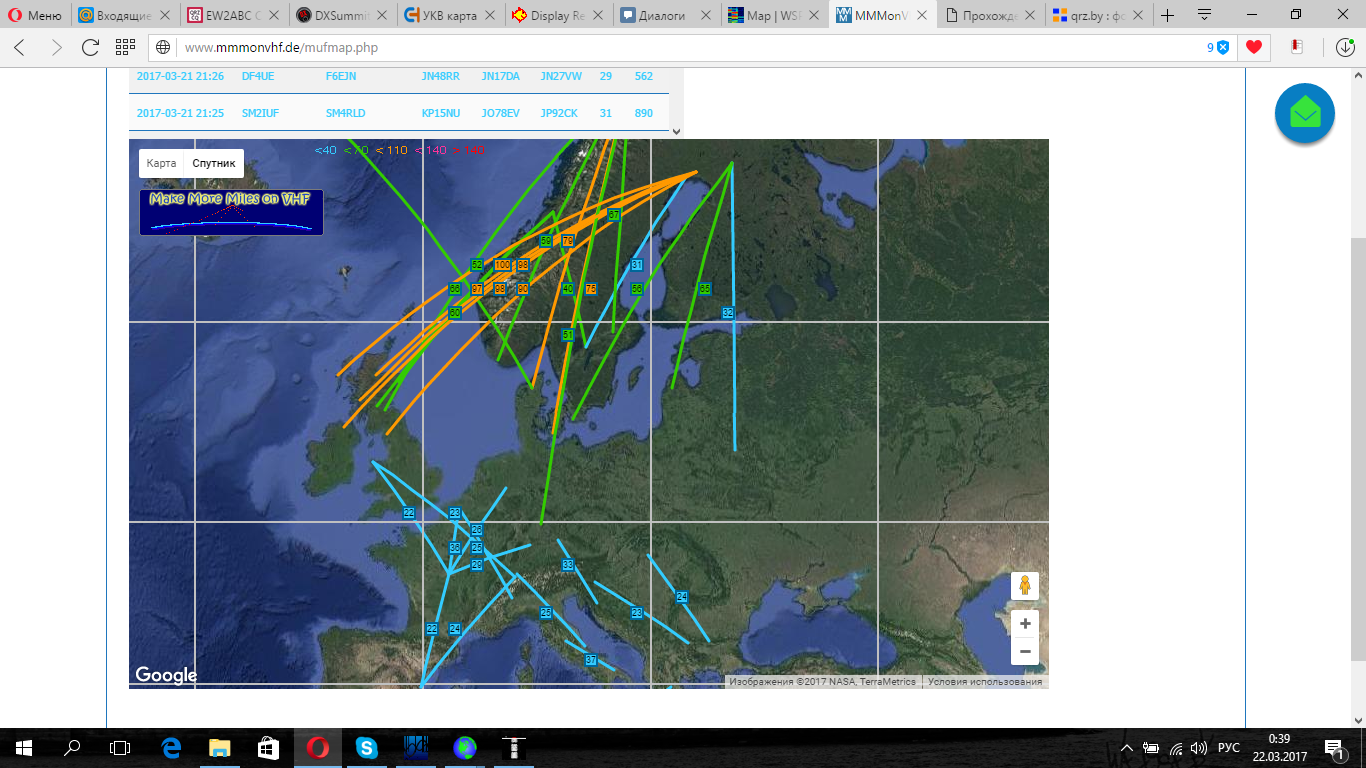
Task: Open Условия использования link on map
Action: 984,682
